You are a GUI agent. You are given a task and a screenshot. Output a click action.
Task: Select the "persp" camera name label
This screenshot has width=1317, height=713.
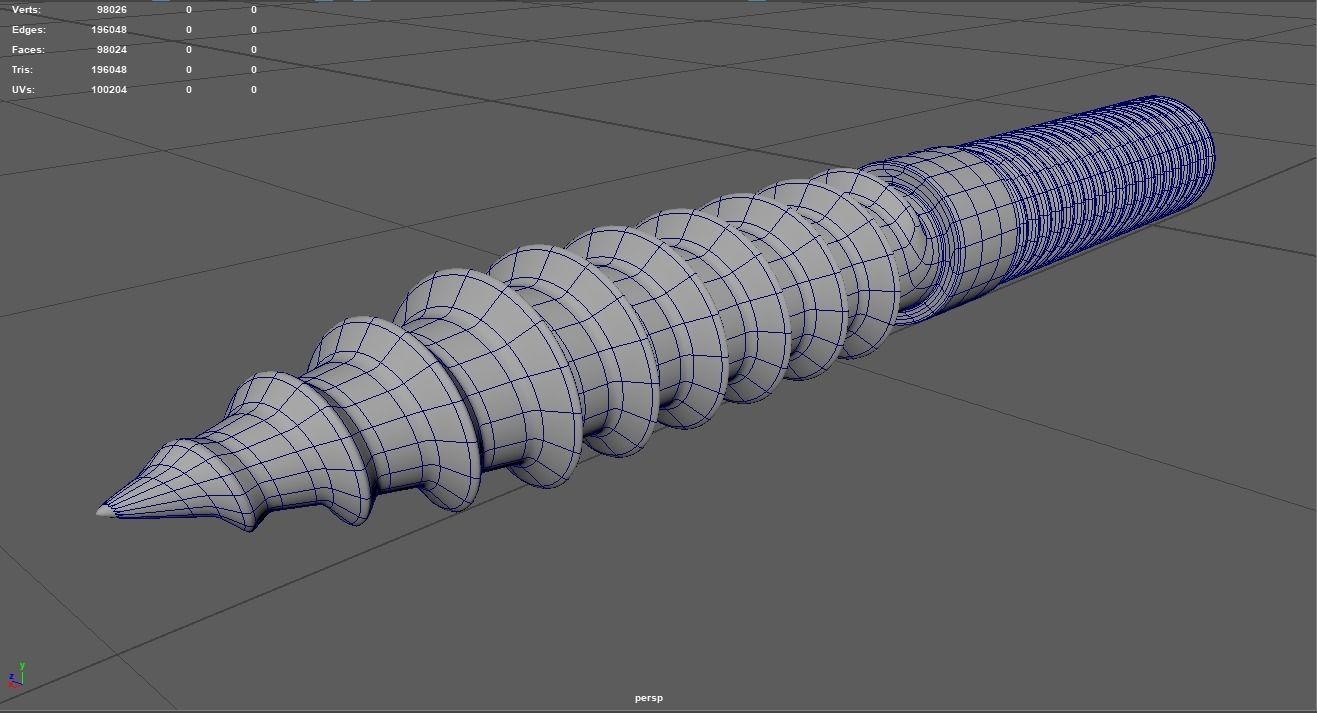[x=648, y=698]
